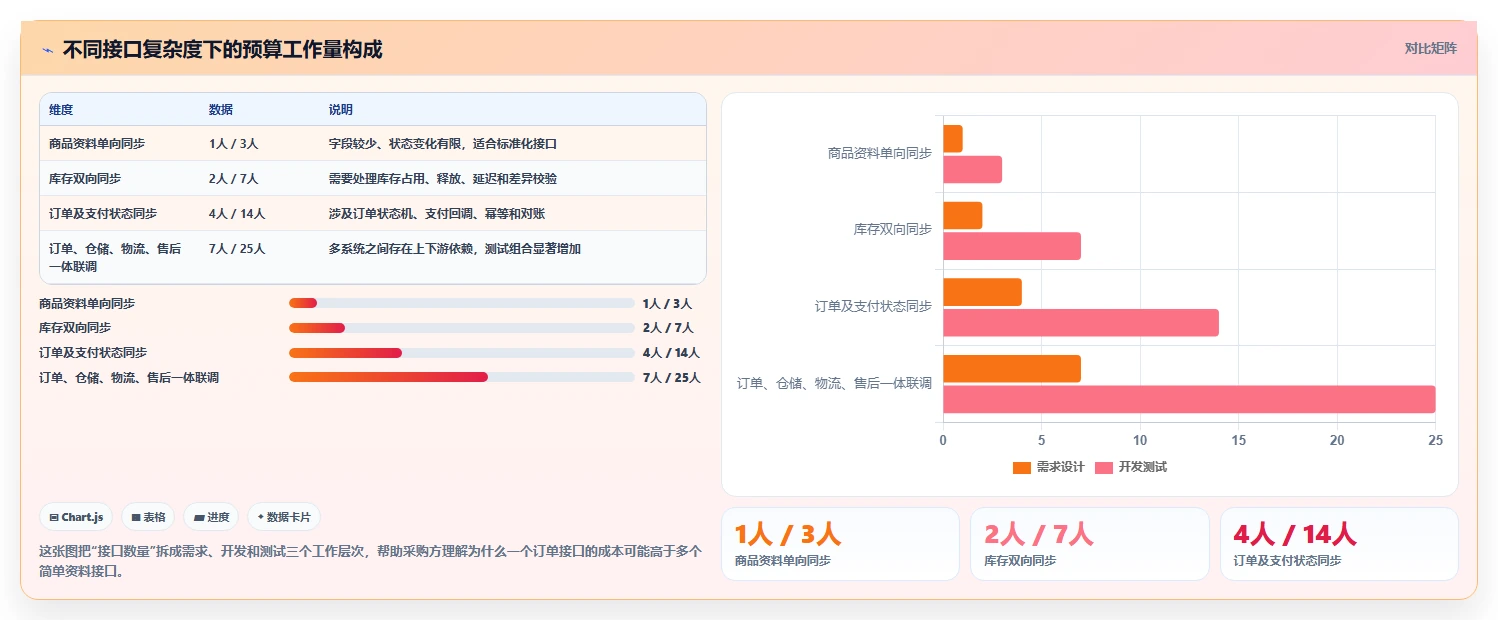This screenshot has width=1498, height=620.
Task: Select the Chart.js tag chip
Action: pyautogui.click(x=77, y=517)
